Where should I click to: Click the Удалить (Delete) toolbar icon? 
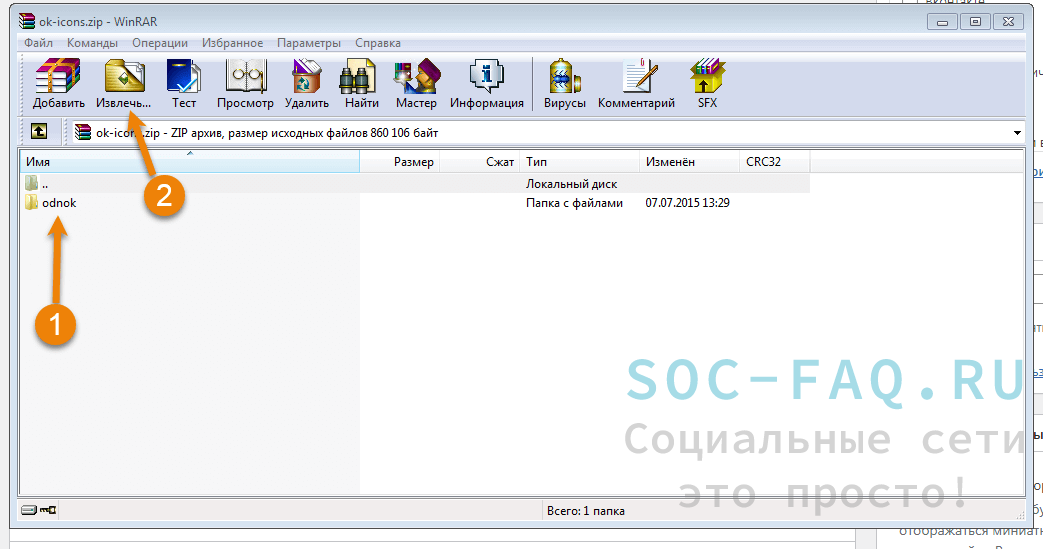point(307,84)
